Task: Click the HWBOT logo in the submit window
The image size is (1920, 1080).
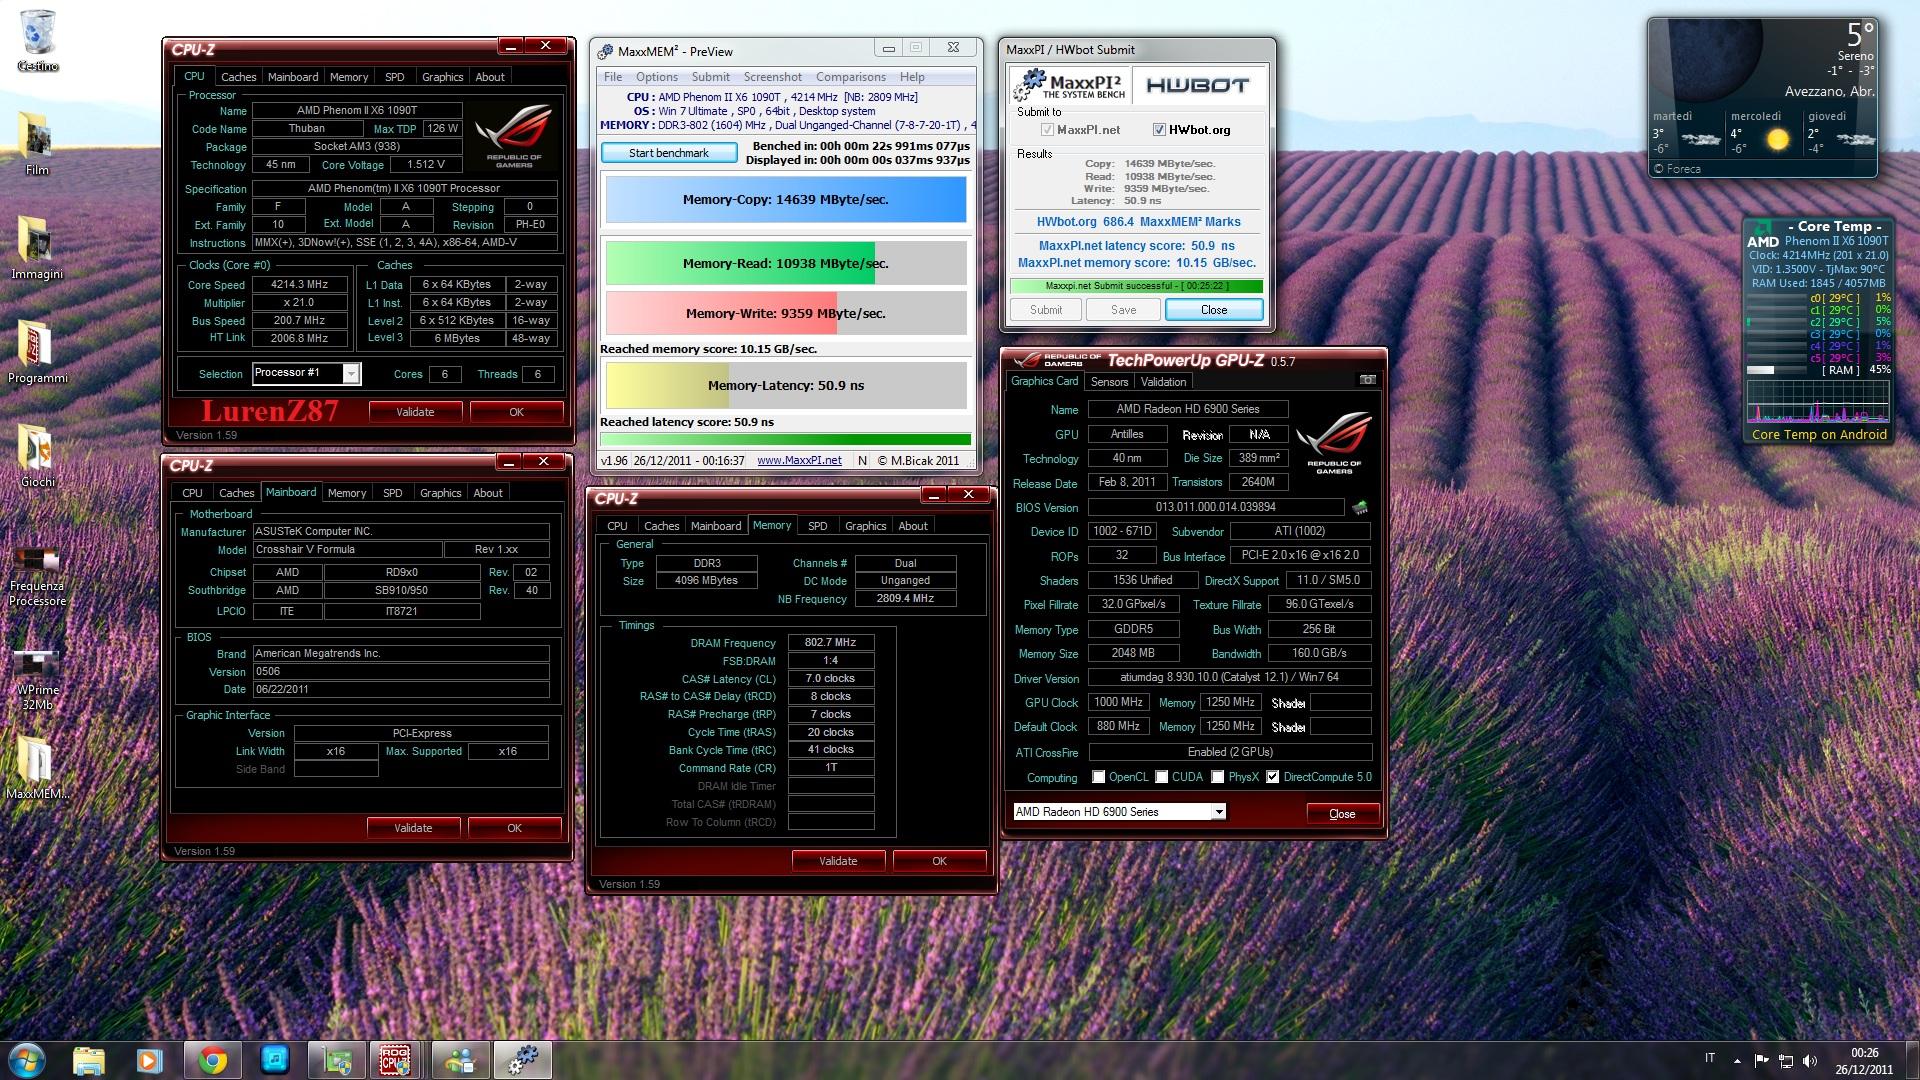Action: click(1197, 86)
